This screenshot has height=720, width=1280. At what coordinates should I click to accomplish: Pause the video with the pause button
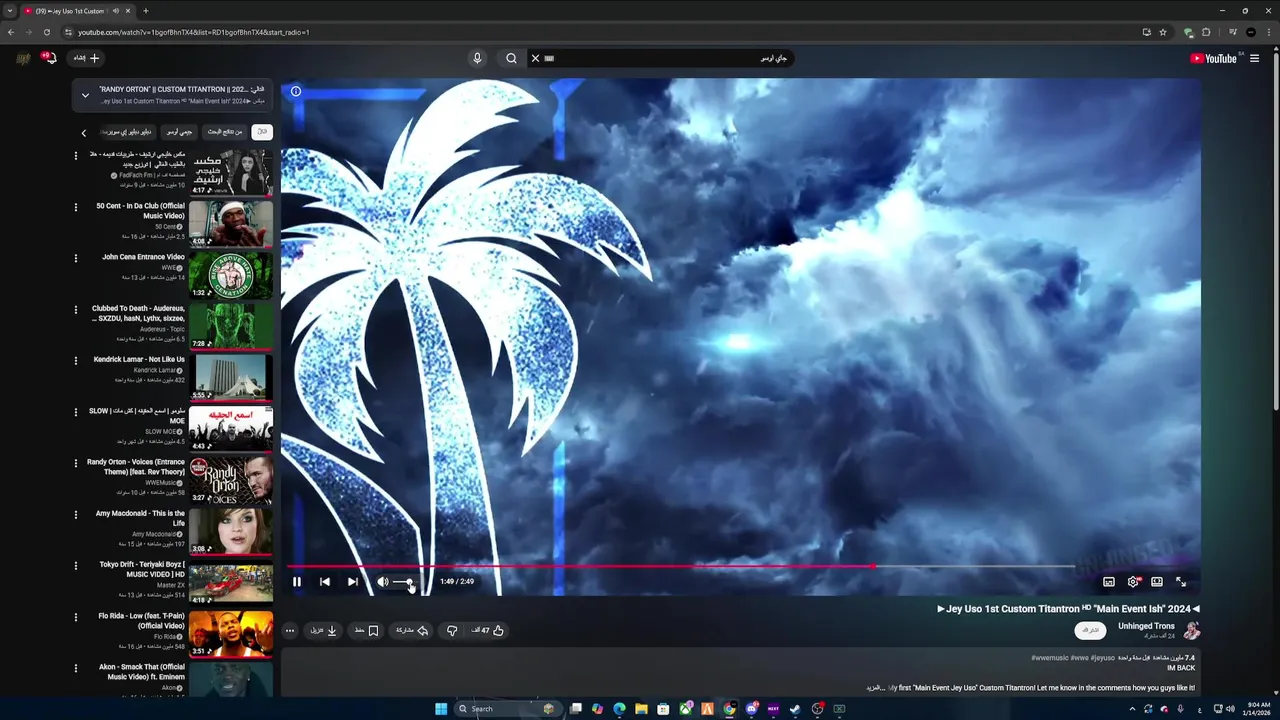(x=297, y=581)
